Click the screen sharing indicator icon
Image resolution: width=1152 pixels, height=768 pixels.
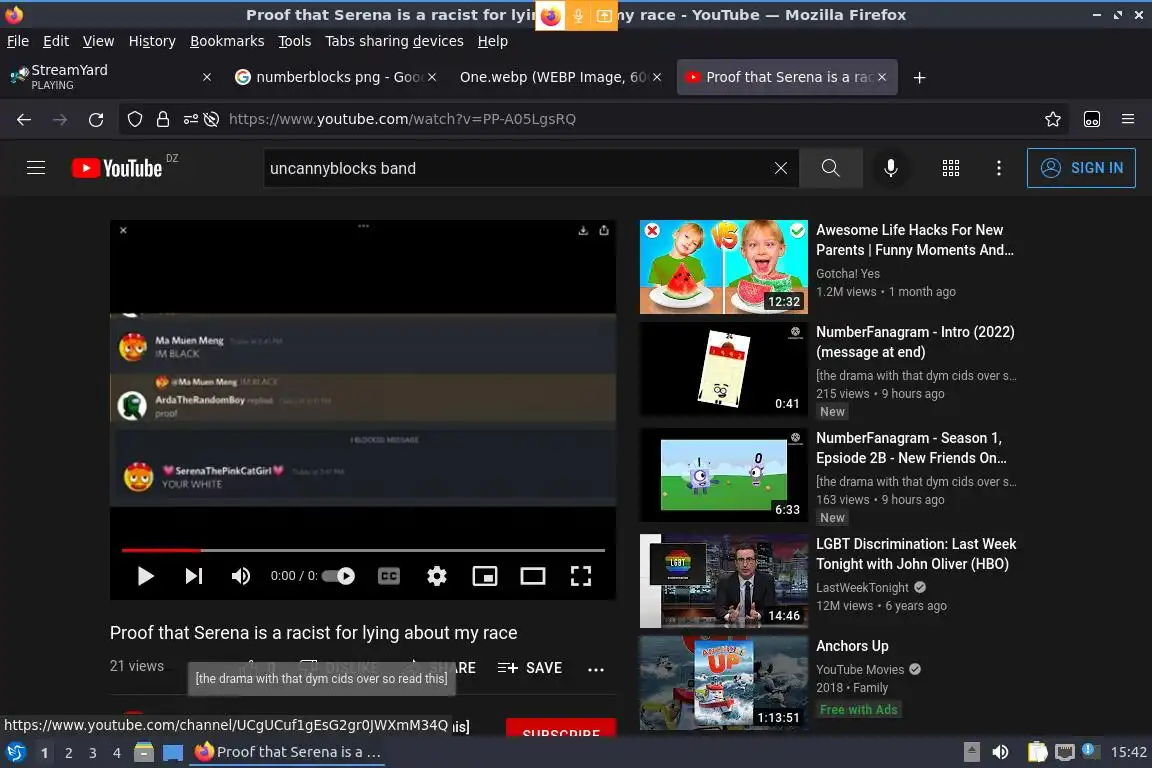pyautogui.click(x=604, y=15)
